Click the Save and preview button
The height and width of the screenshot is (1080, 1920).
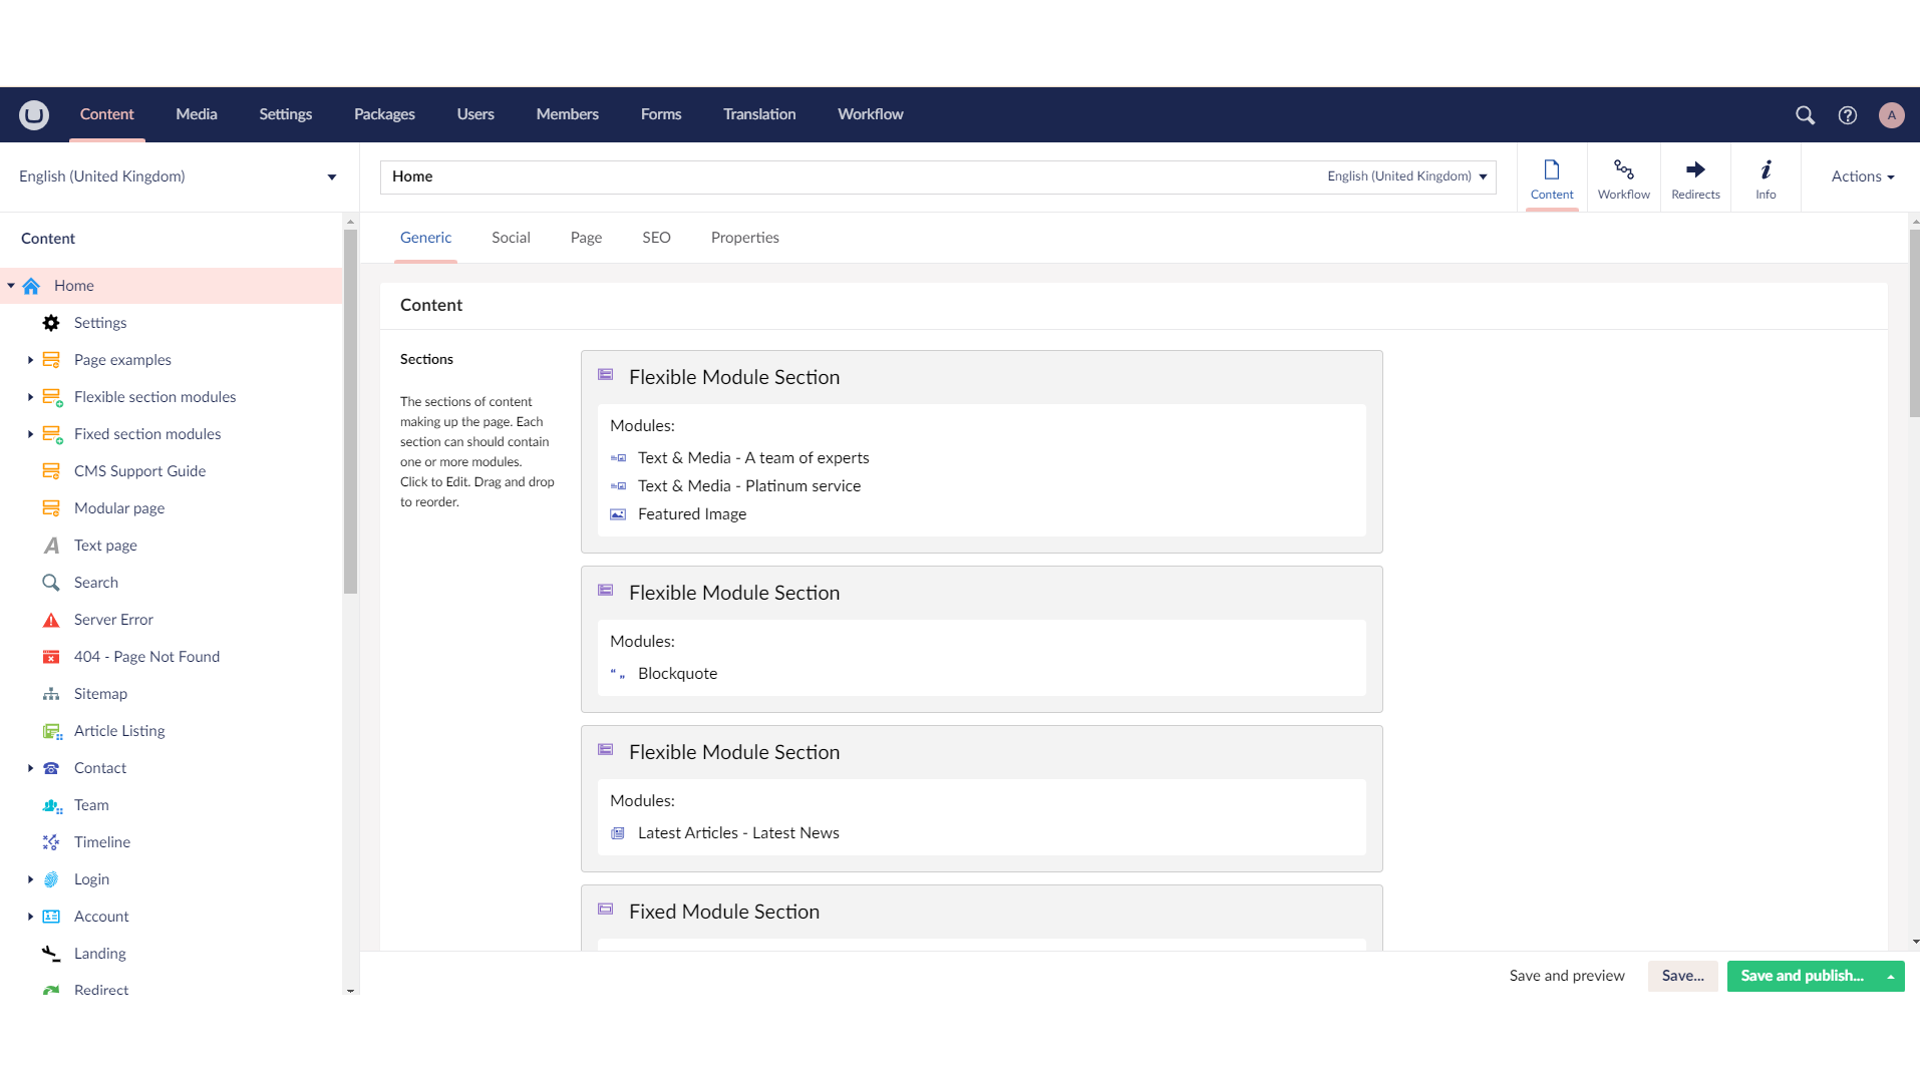[1566, 976]
